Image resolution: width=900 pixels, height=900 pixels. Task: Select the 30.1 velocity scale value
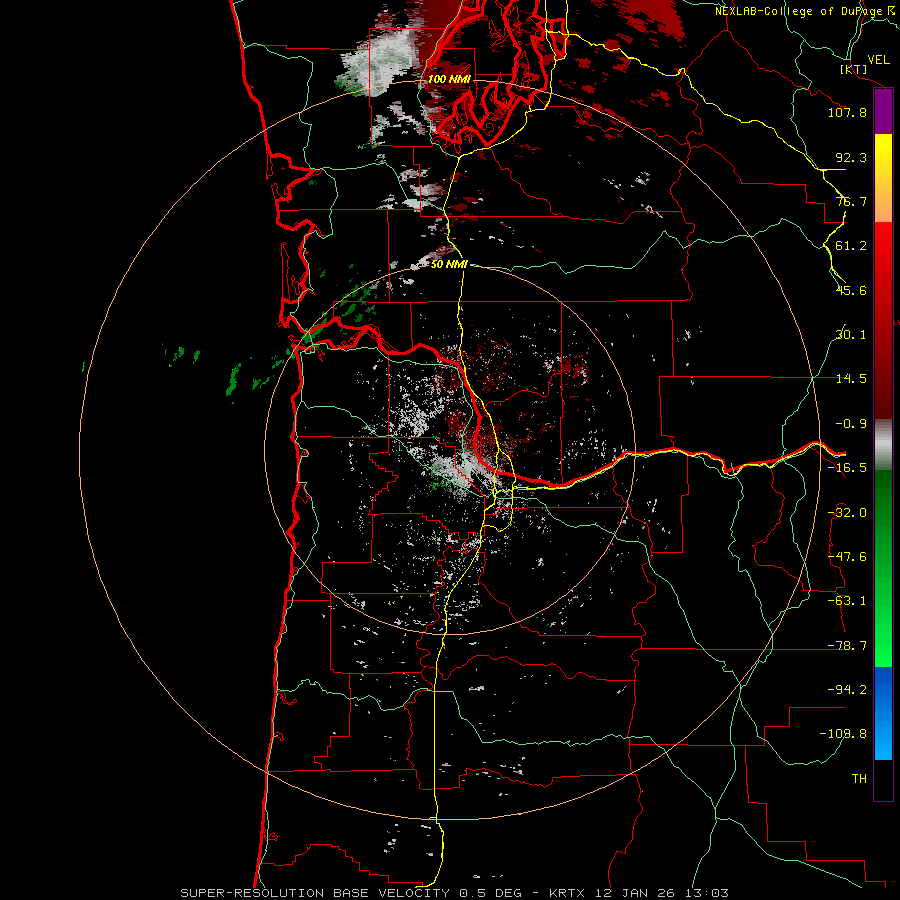pos(851,335)
